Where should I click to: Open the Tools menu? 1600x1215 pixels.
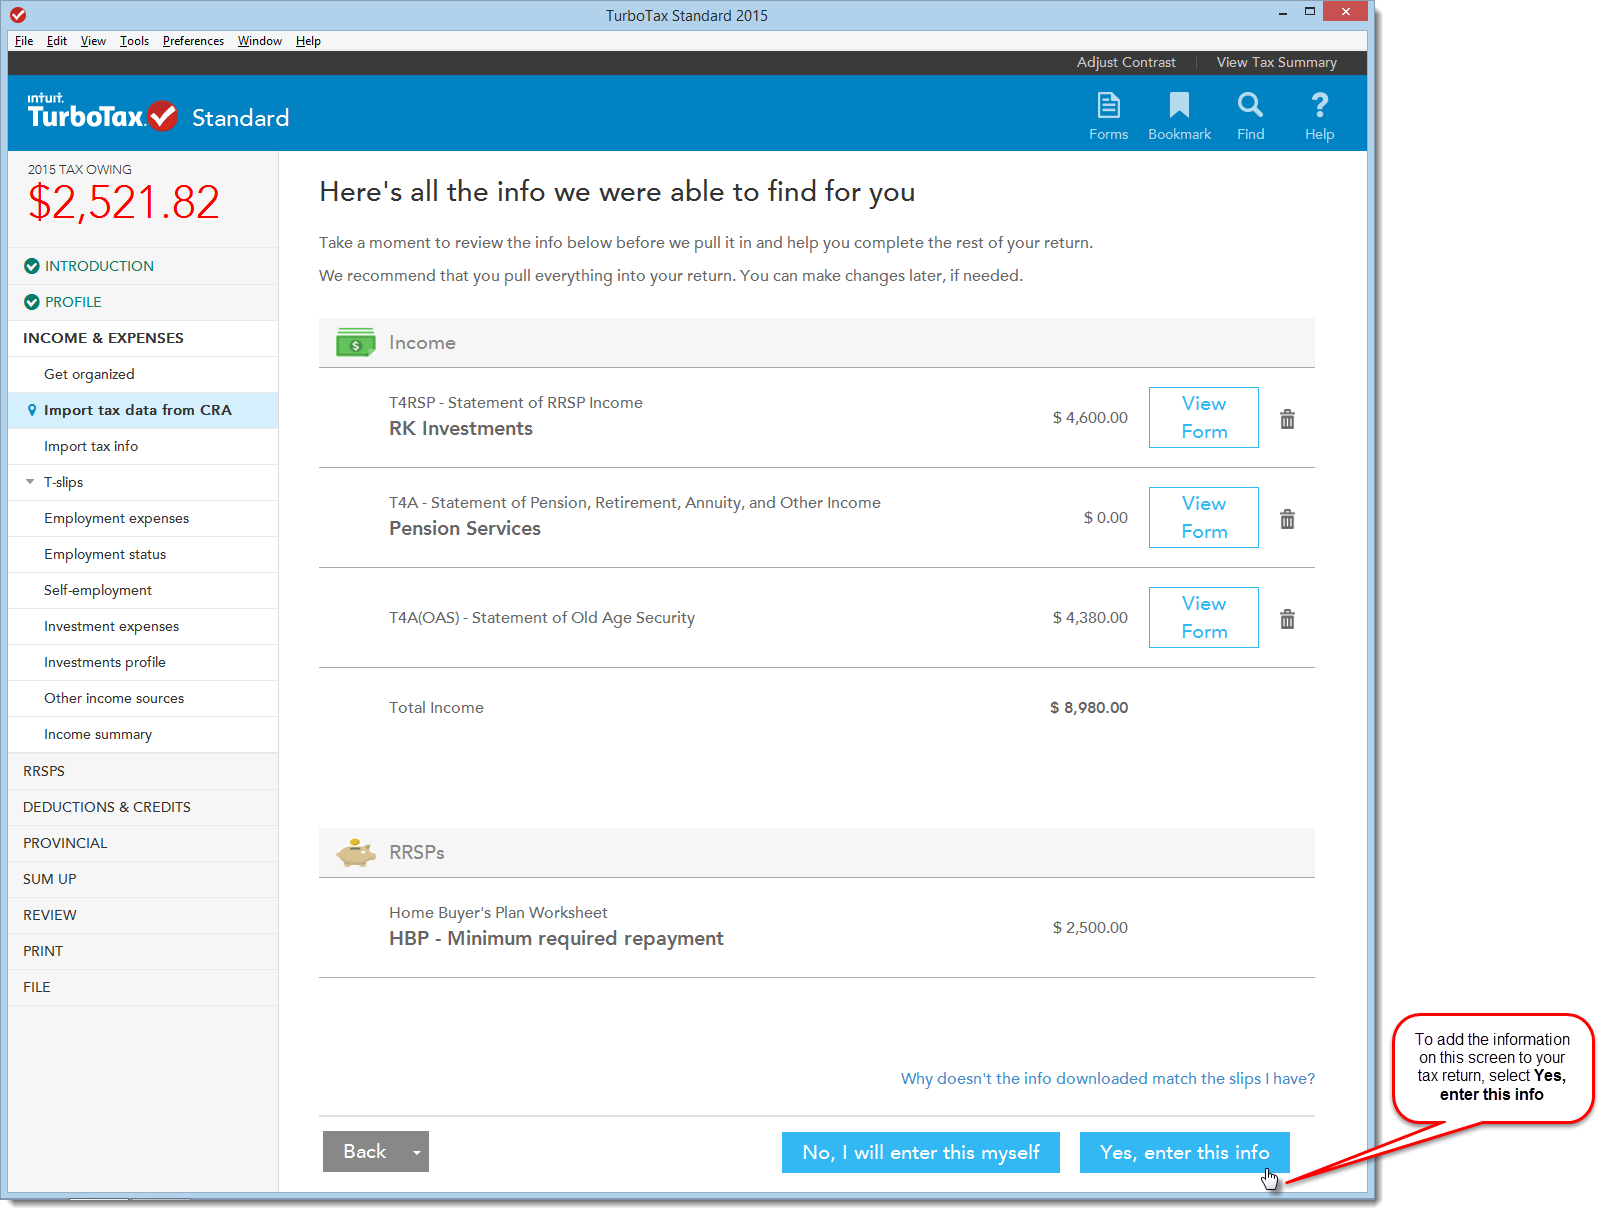pos(134,41)
